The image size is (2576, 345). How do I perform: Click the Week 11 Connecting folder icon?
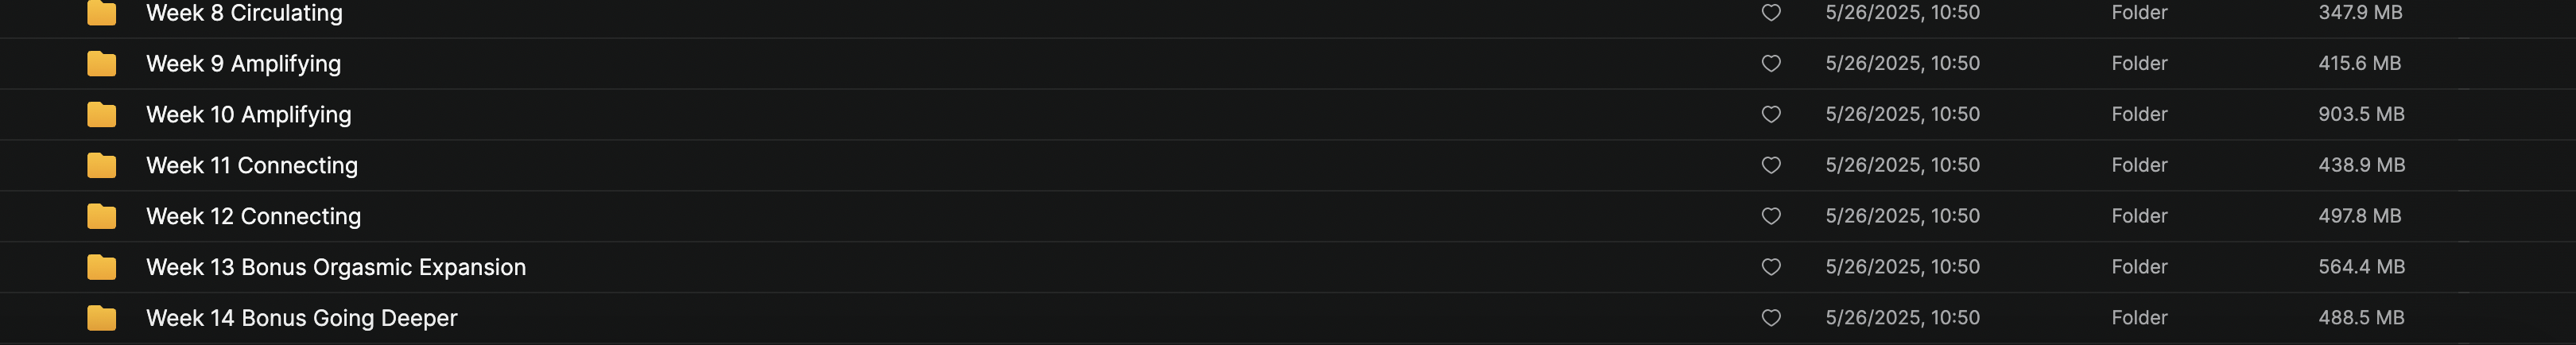(101, 165)
